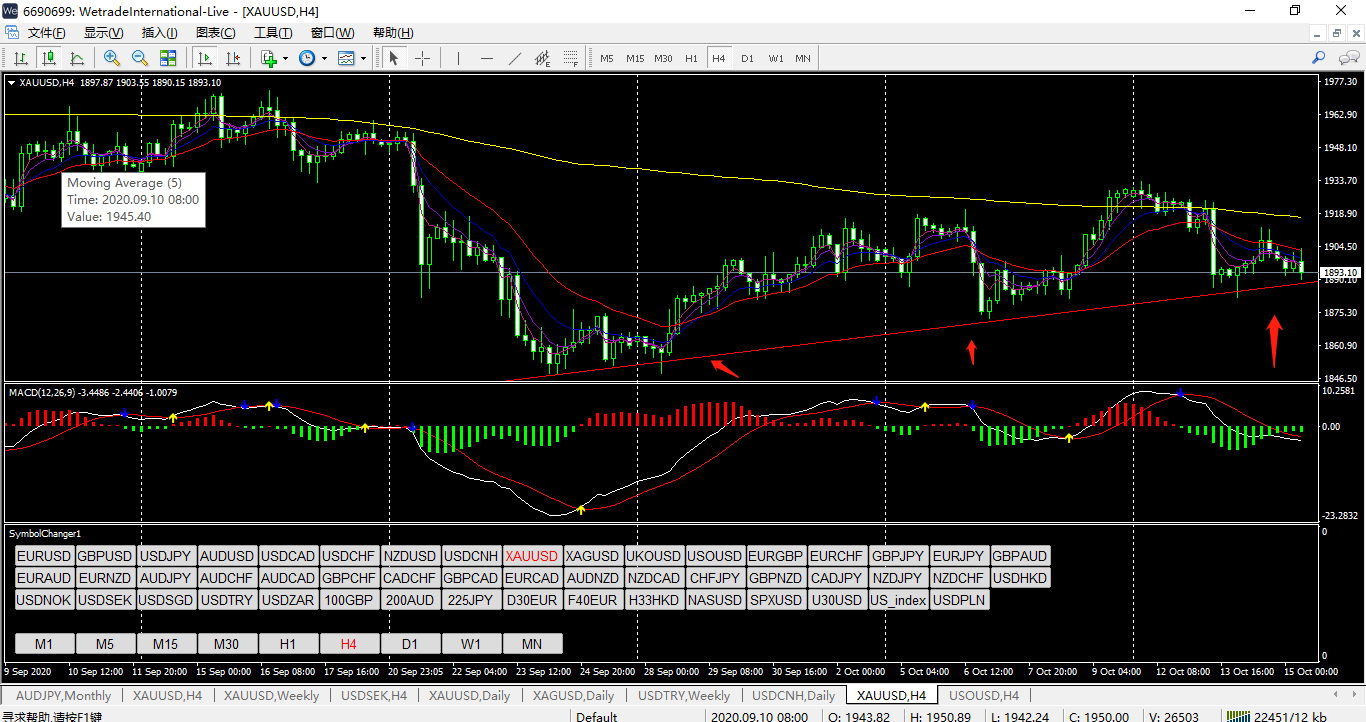Expand the indicators dropdown arrow
1366x722 pixels.
pos(285,58)
